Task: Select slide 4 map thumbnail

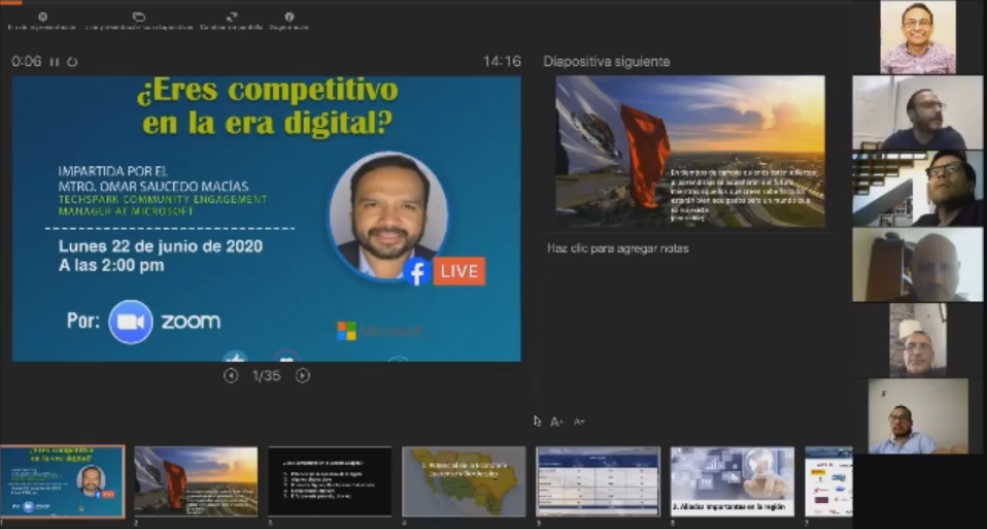Action: 464,481
